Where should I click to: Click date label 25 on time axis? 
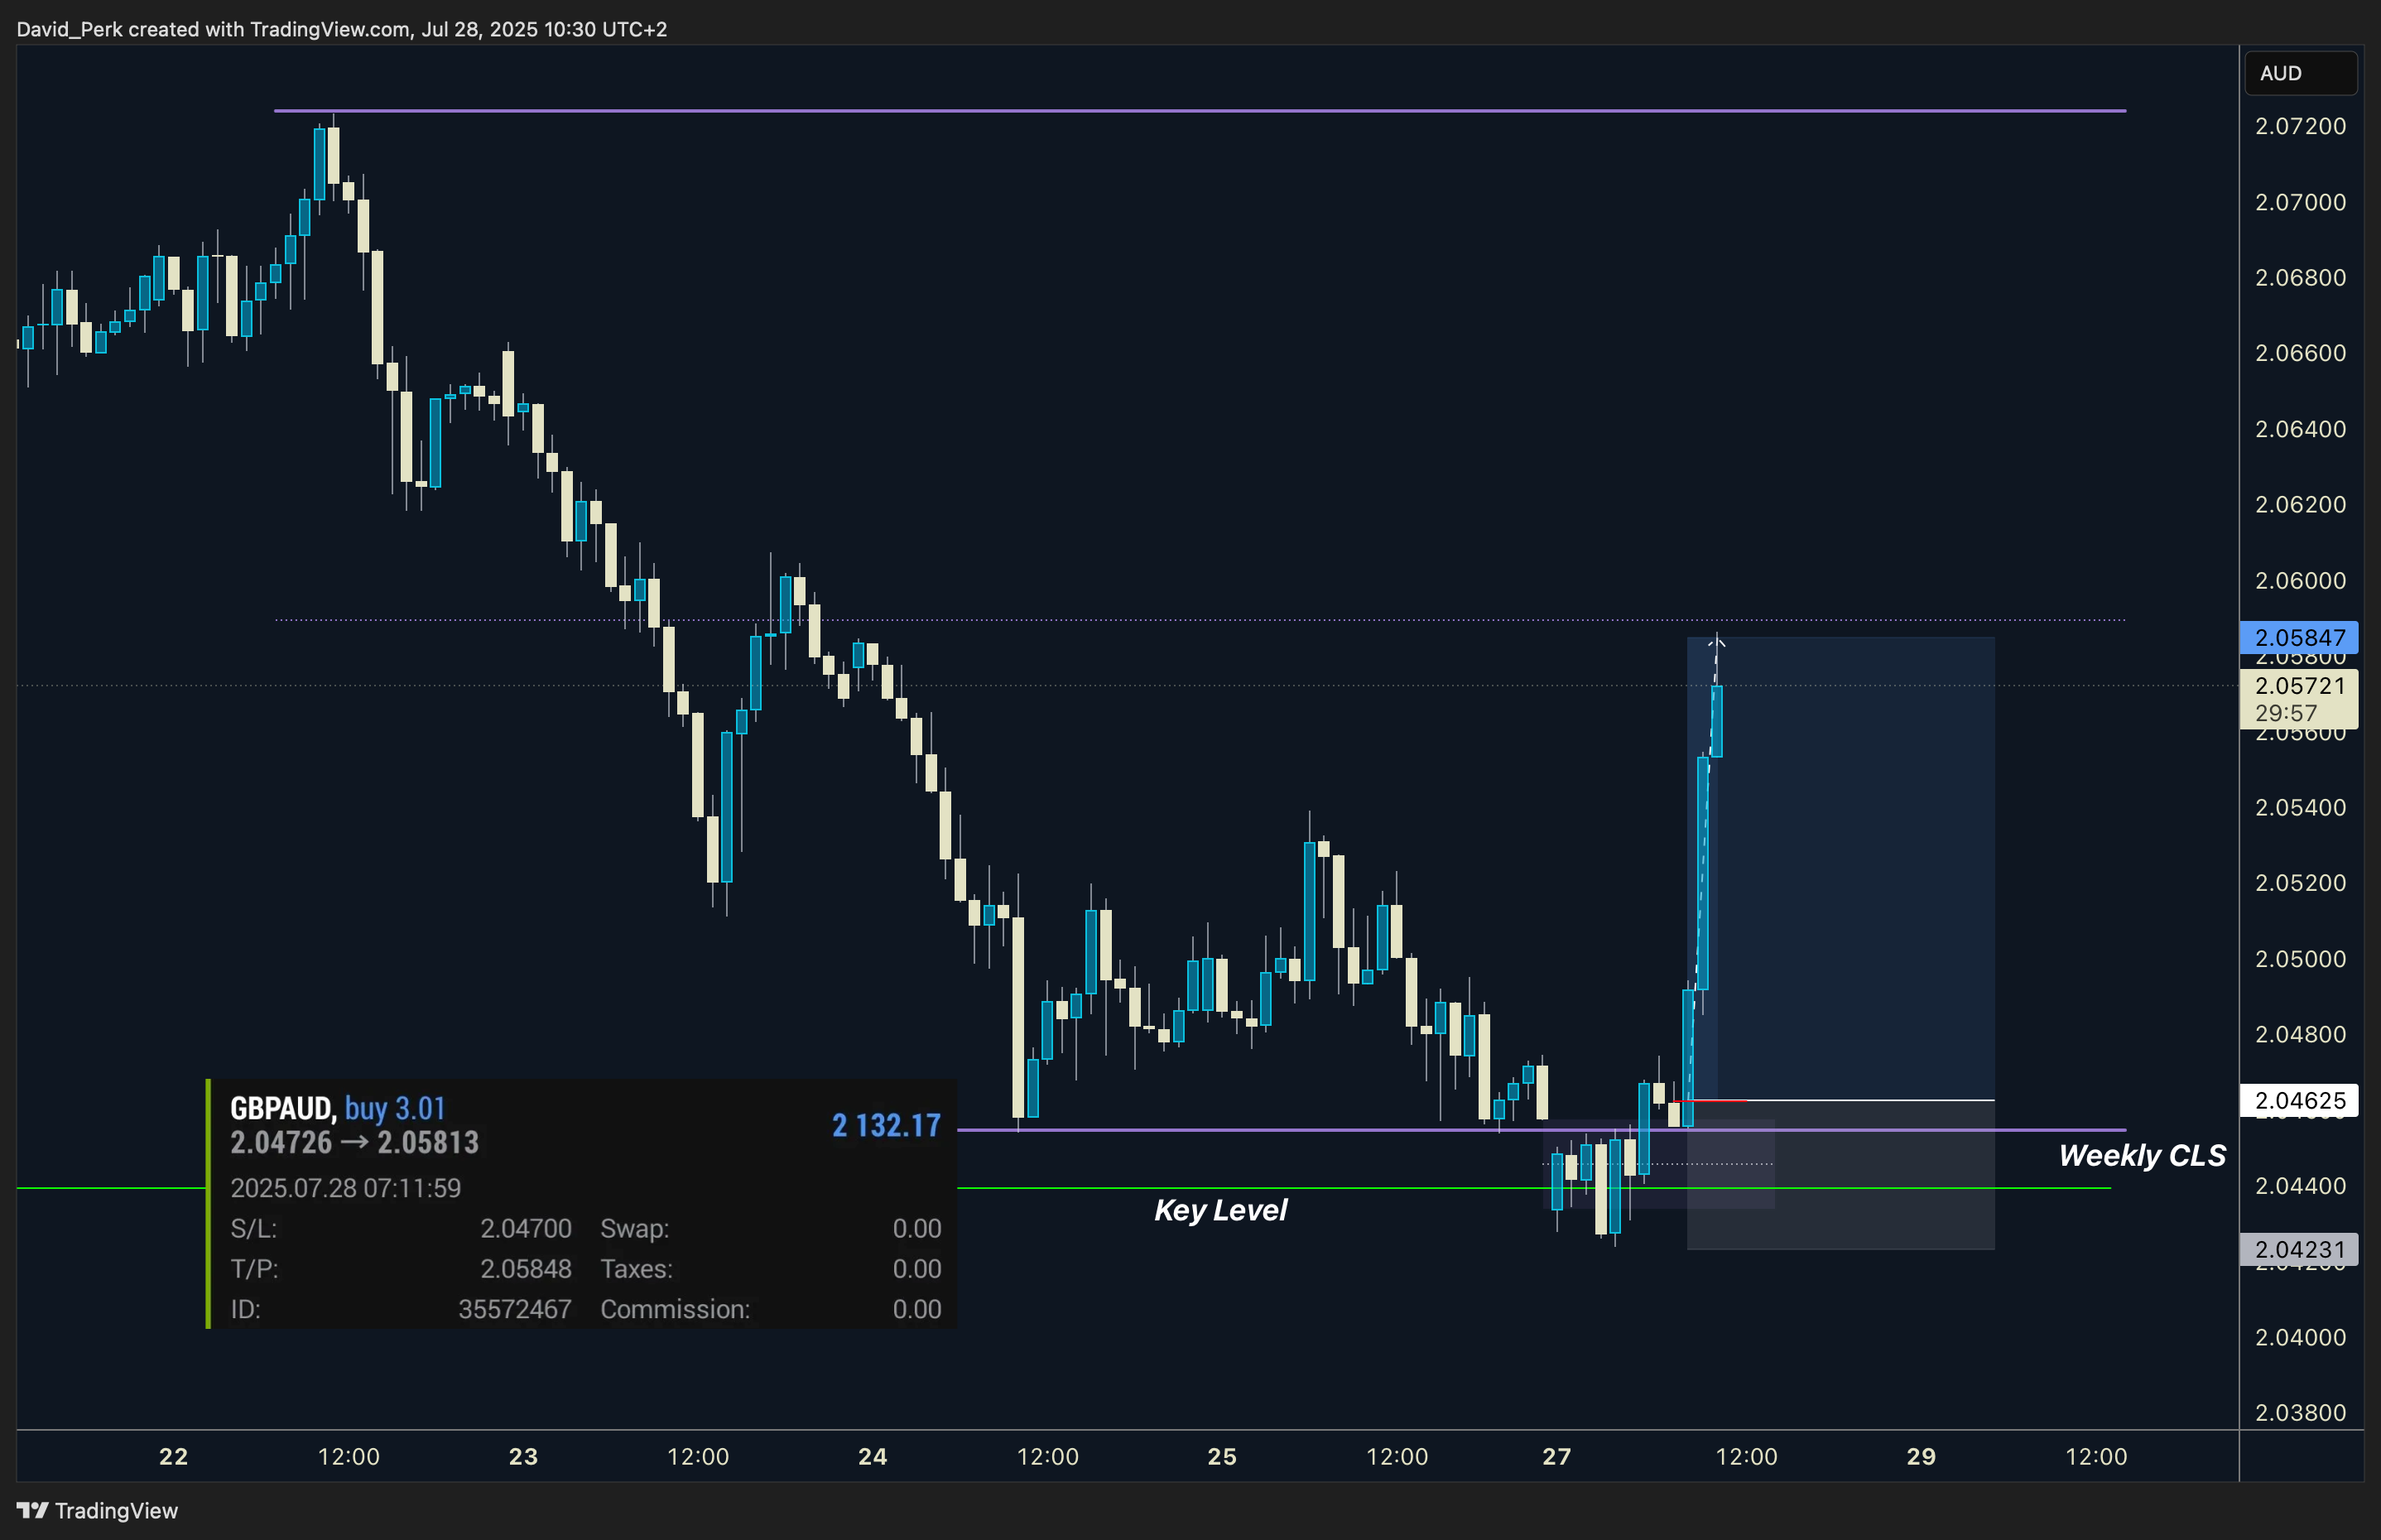click(x=1222, y=1456)
